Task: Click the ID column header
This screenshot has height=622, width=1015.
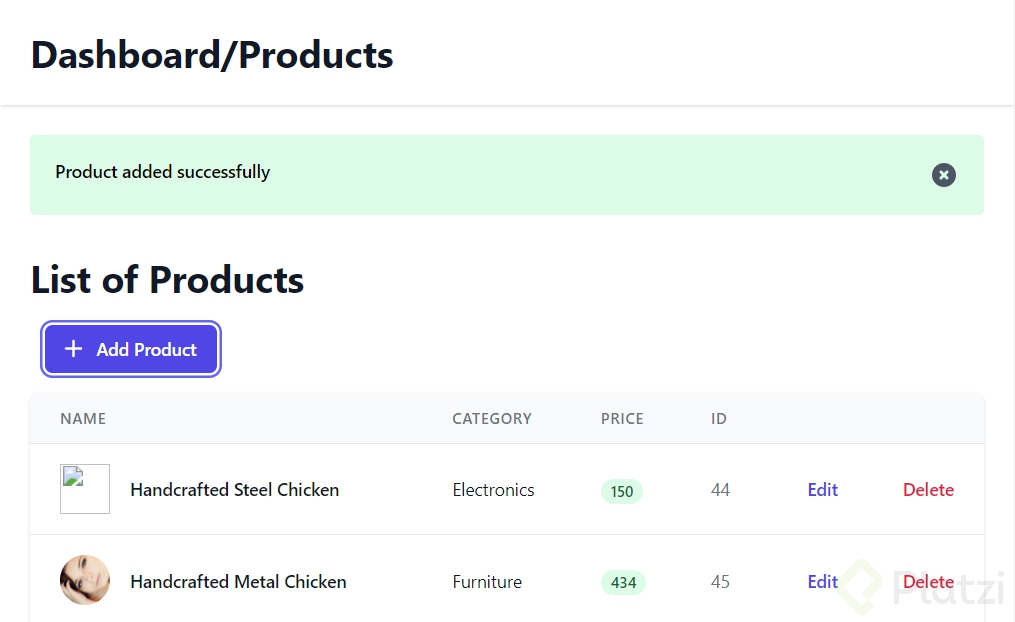Action: click(719, 419)
